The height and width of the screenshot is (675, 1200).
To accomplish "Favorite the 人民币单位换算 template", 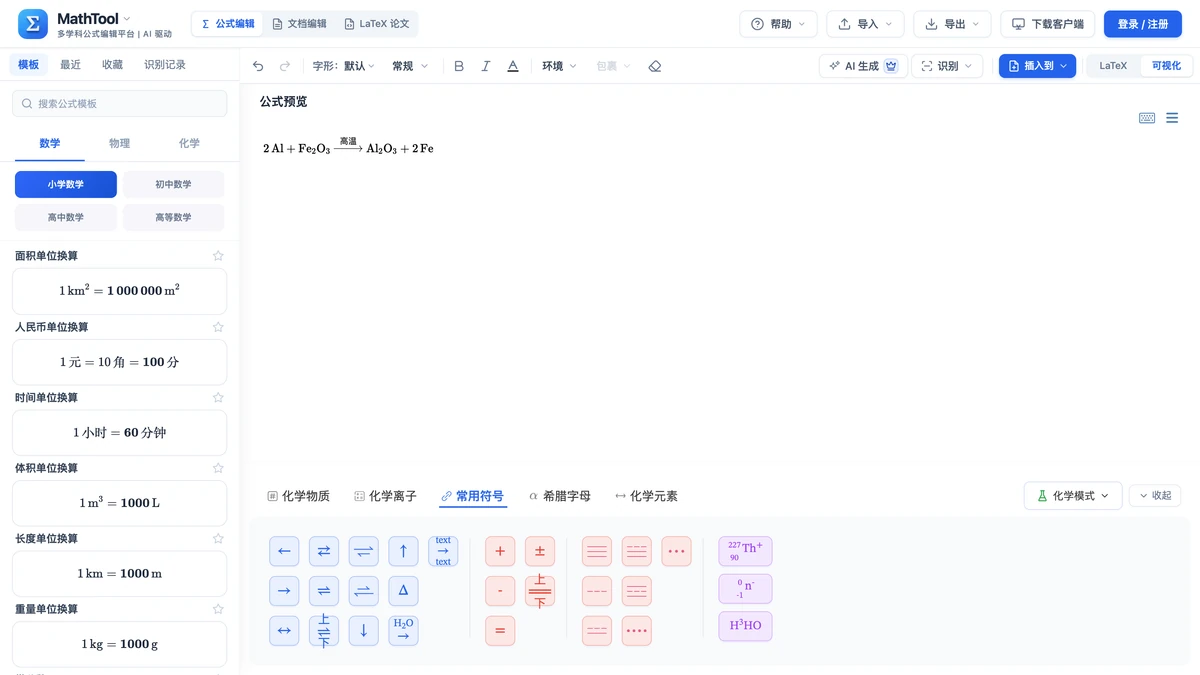I will point(218,327).
